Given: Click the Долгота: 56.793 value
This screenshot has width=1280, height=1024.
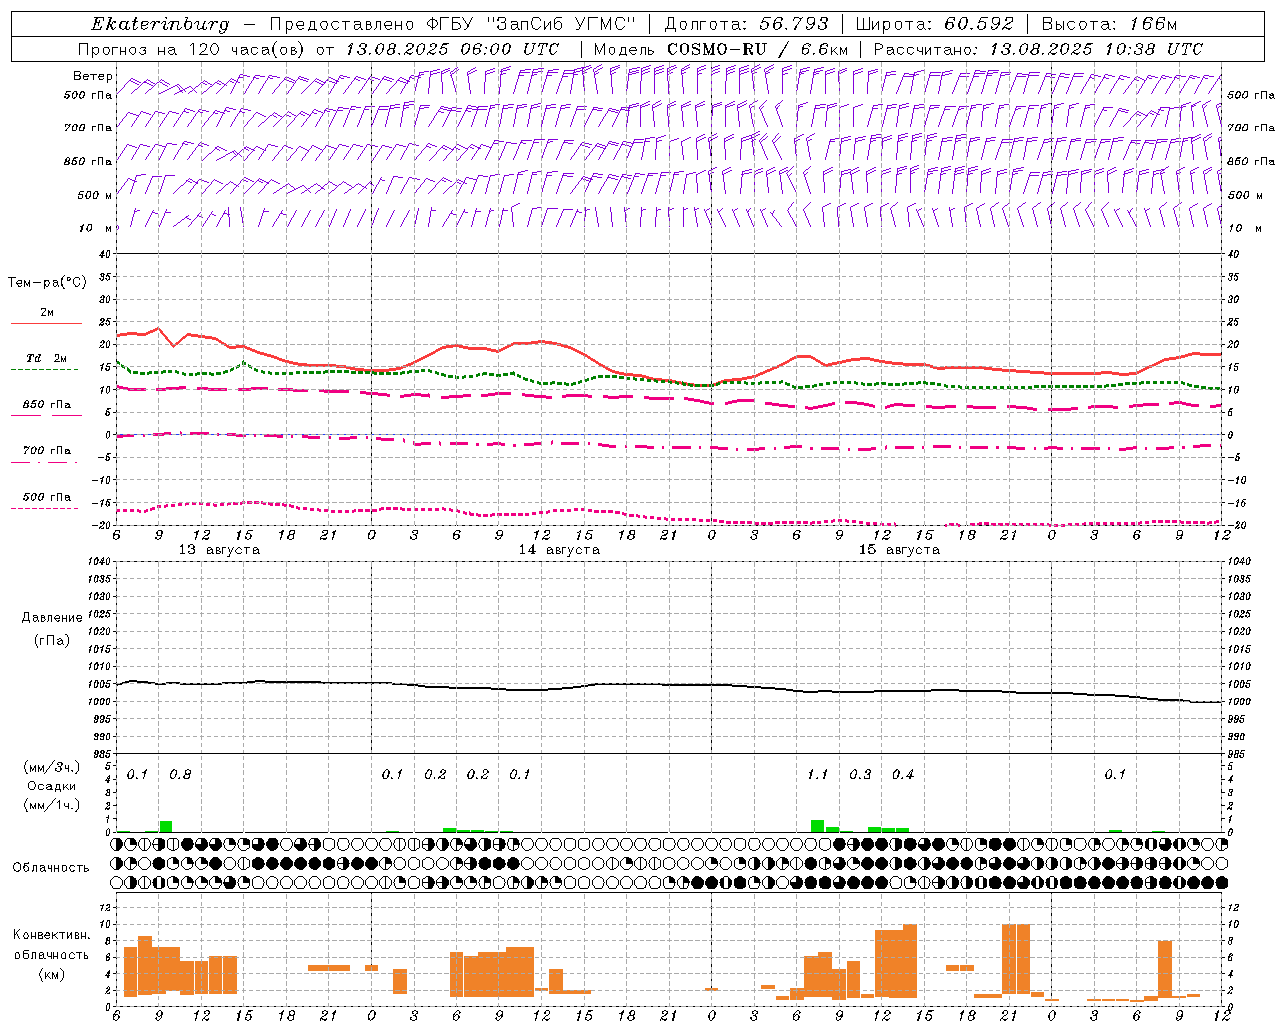Looking at the screenshot, I should pyautogui.click(x=746, y=24).
